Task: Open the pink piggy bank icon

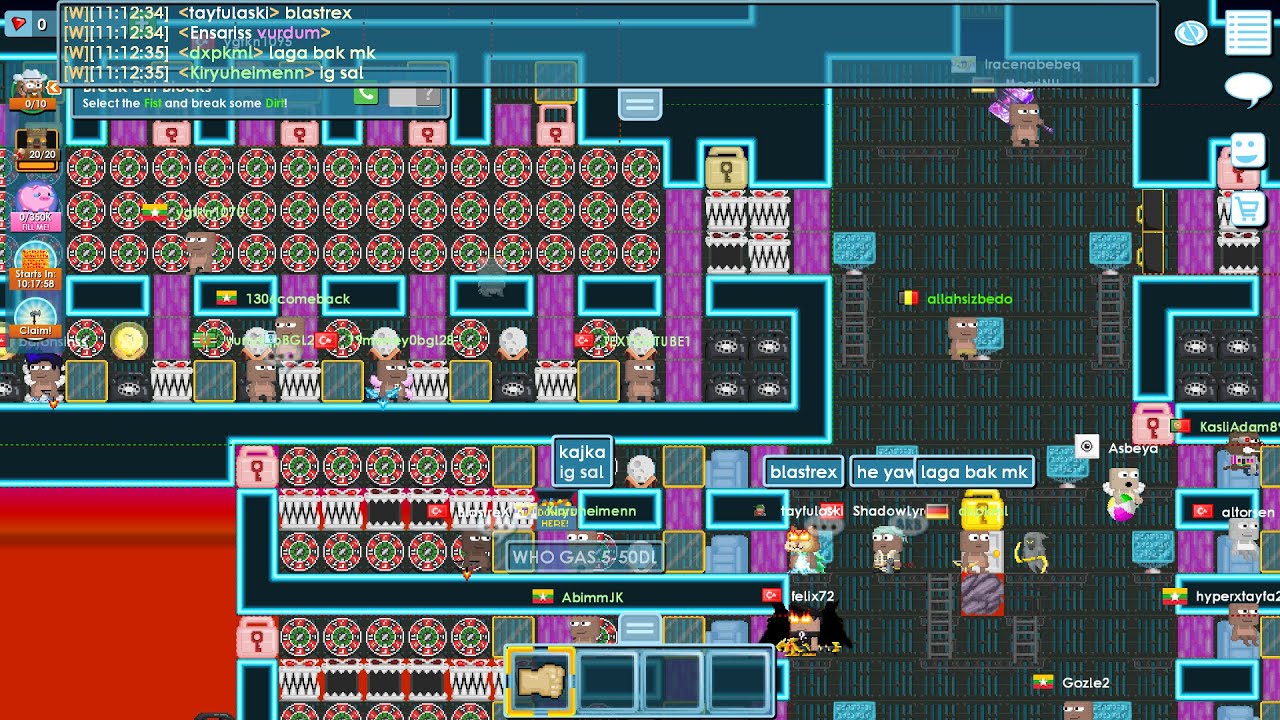Action: pyautogui.click(x=35, y=204)
